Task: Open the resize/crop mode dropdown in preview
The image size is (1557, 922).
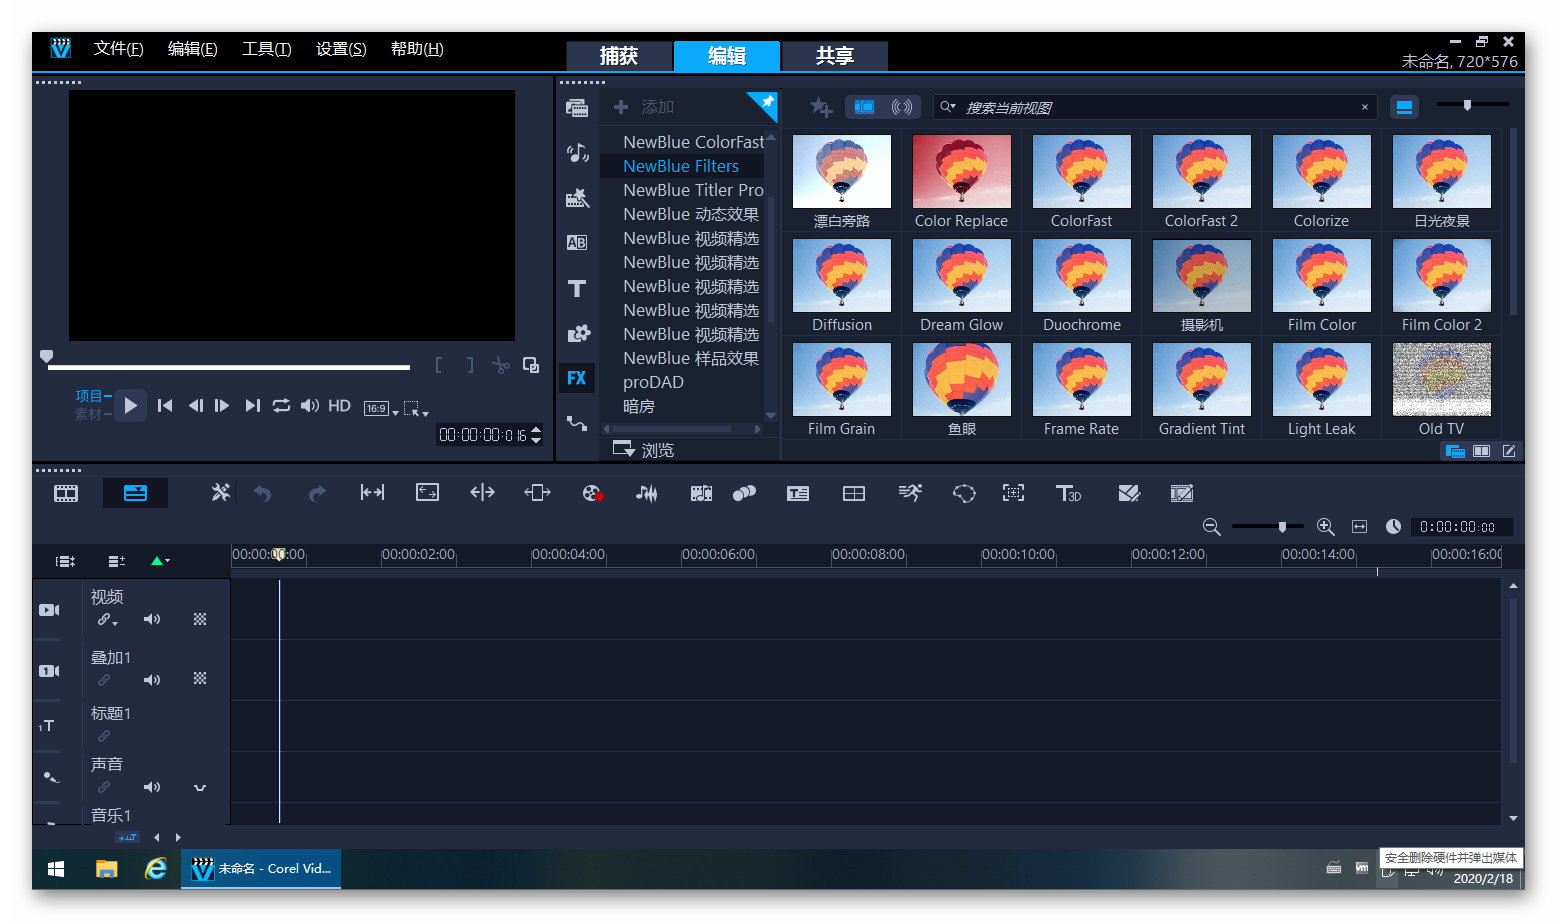Action: [x=416, y=409]
